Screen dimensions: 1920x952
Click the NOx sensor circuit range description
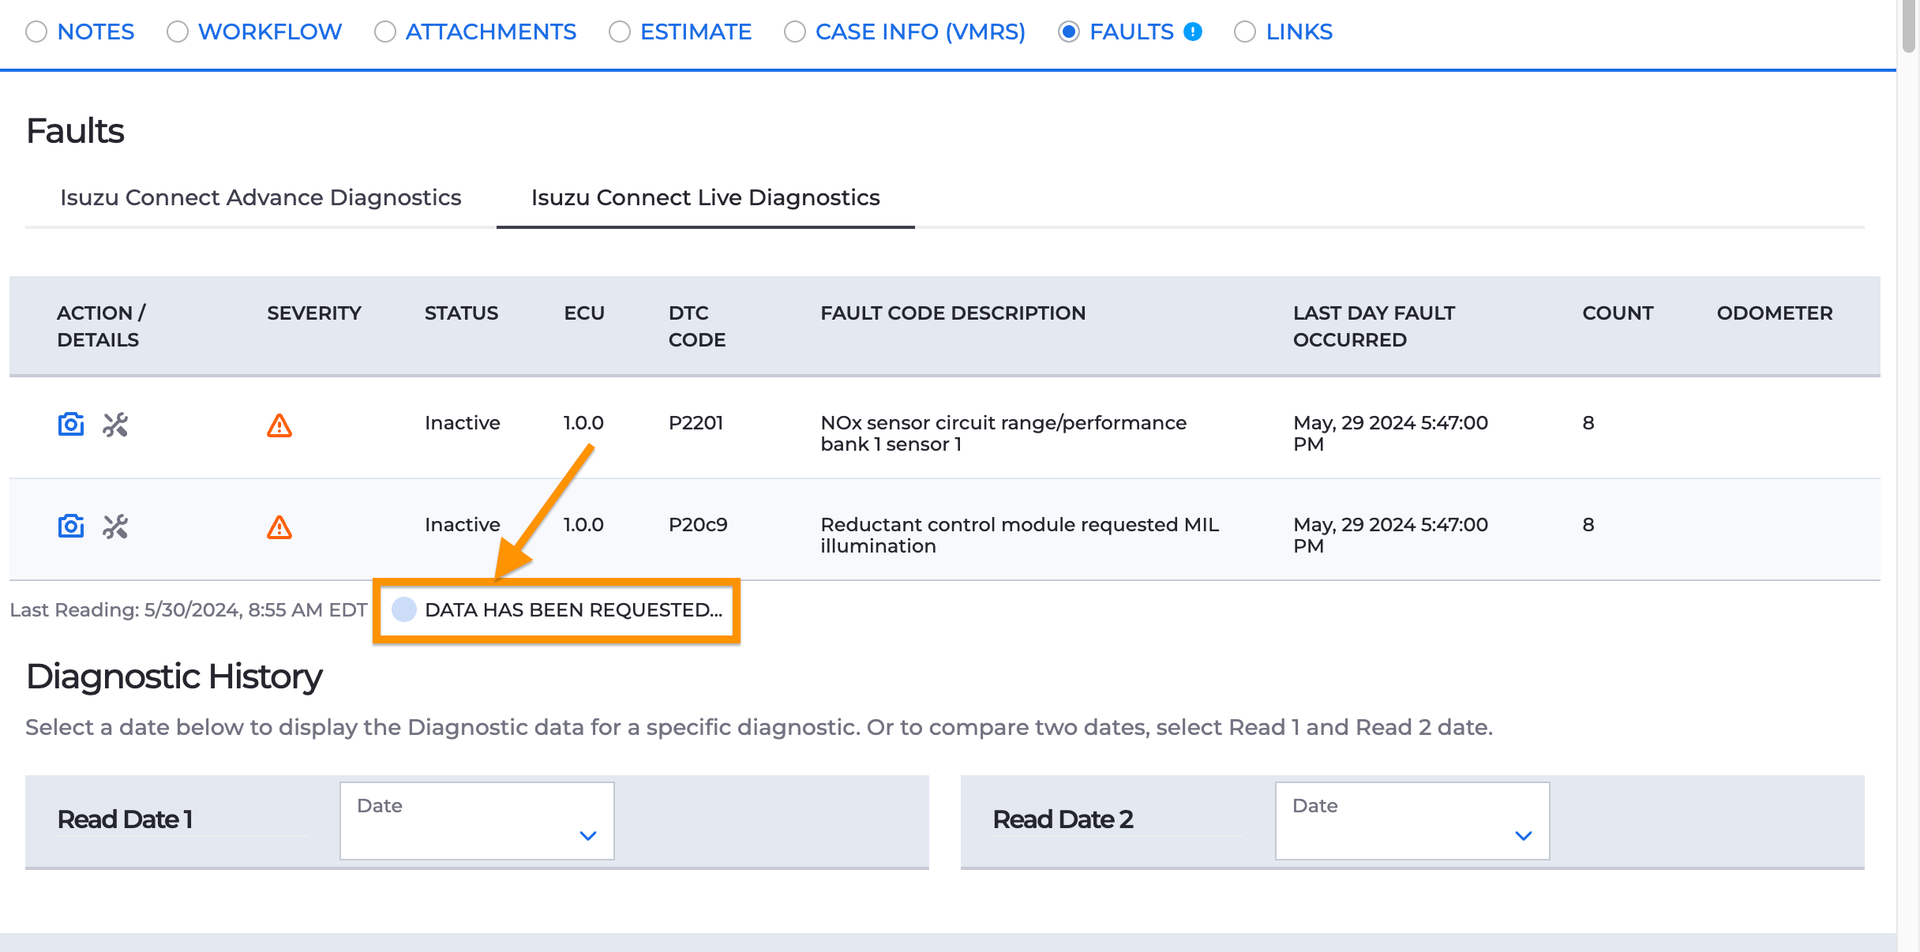[x=1004, y=433]
